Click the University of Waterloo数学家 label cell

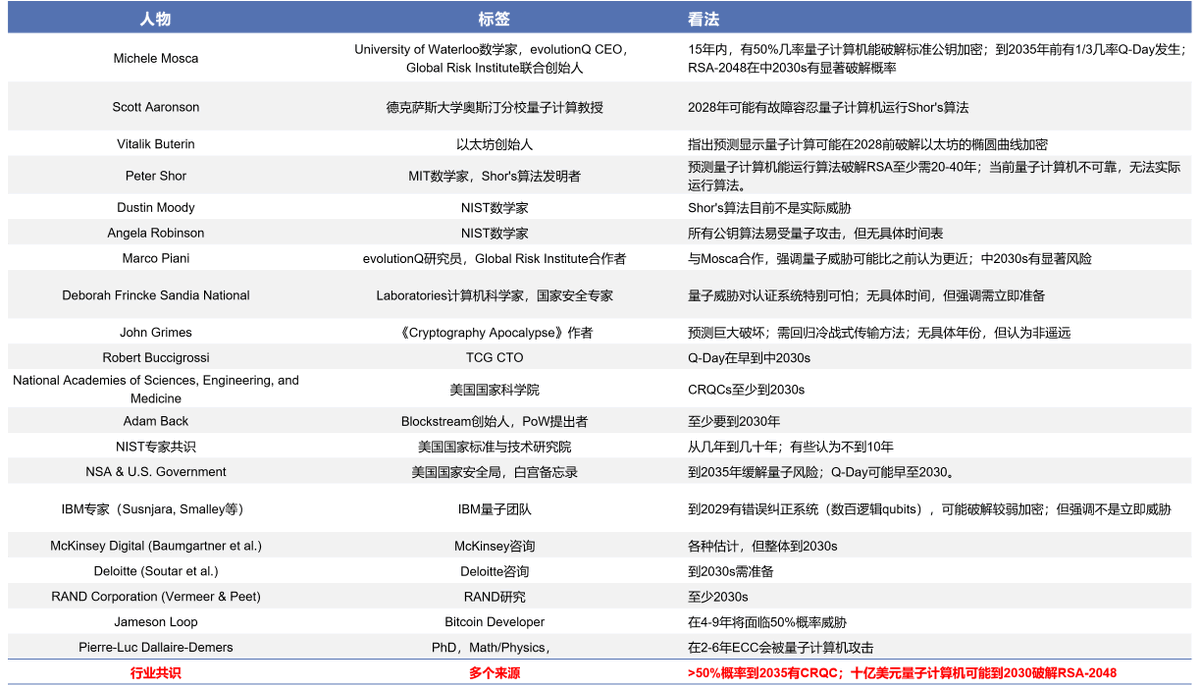click(494, 58)
